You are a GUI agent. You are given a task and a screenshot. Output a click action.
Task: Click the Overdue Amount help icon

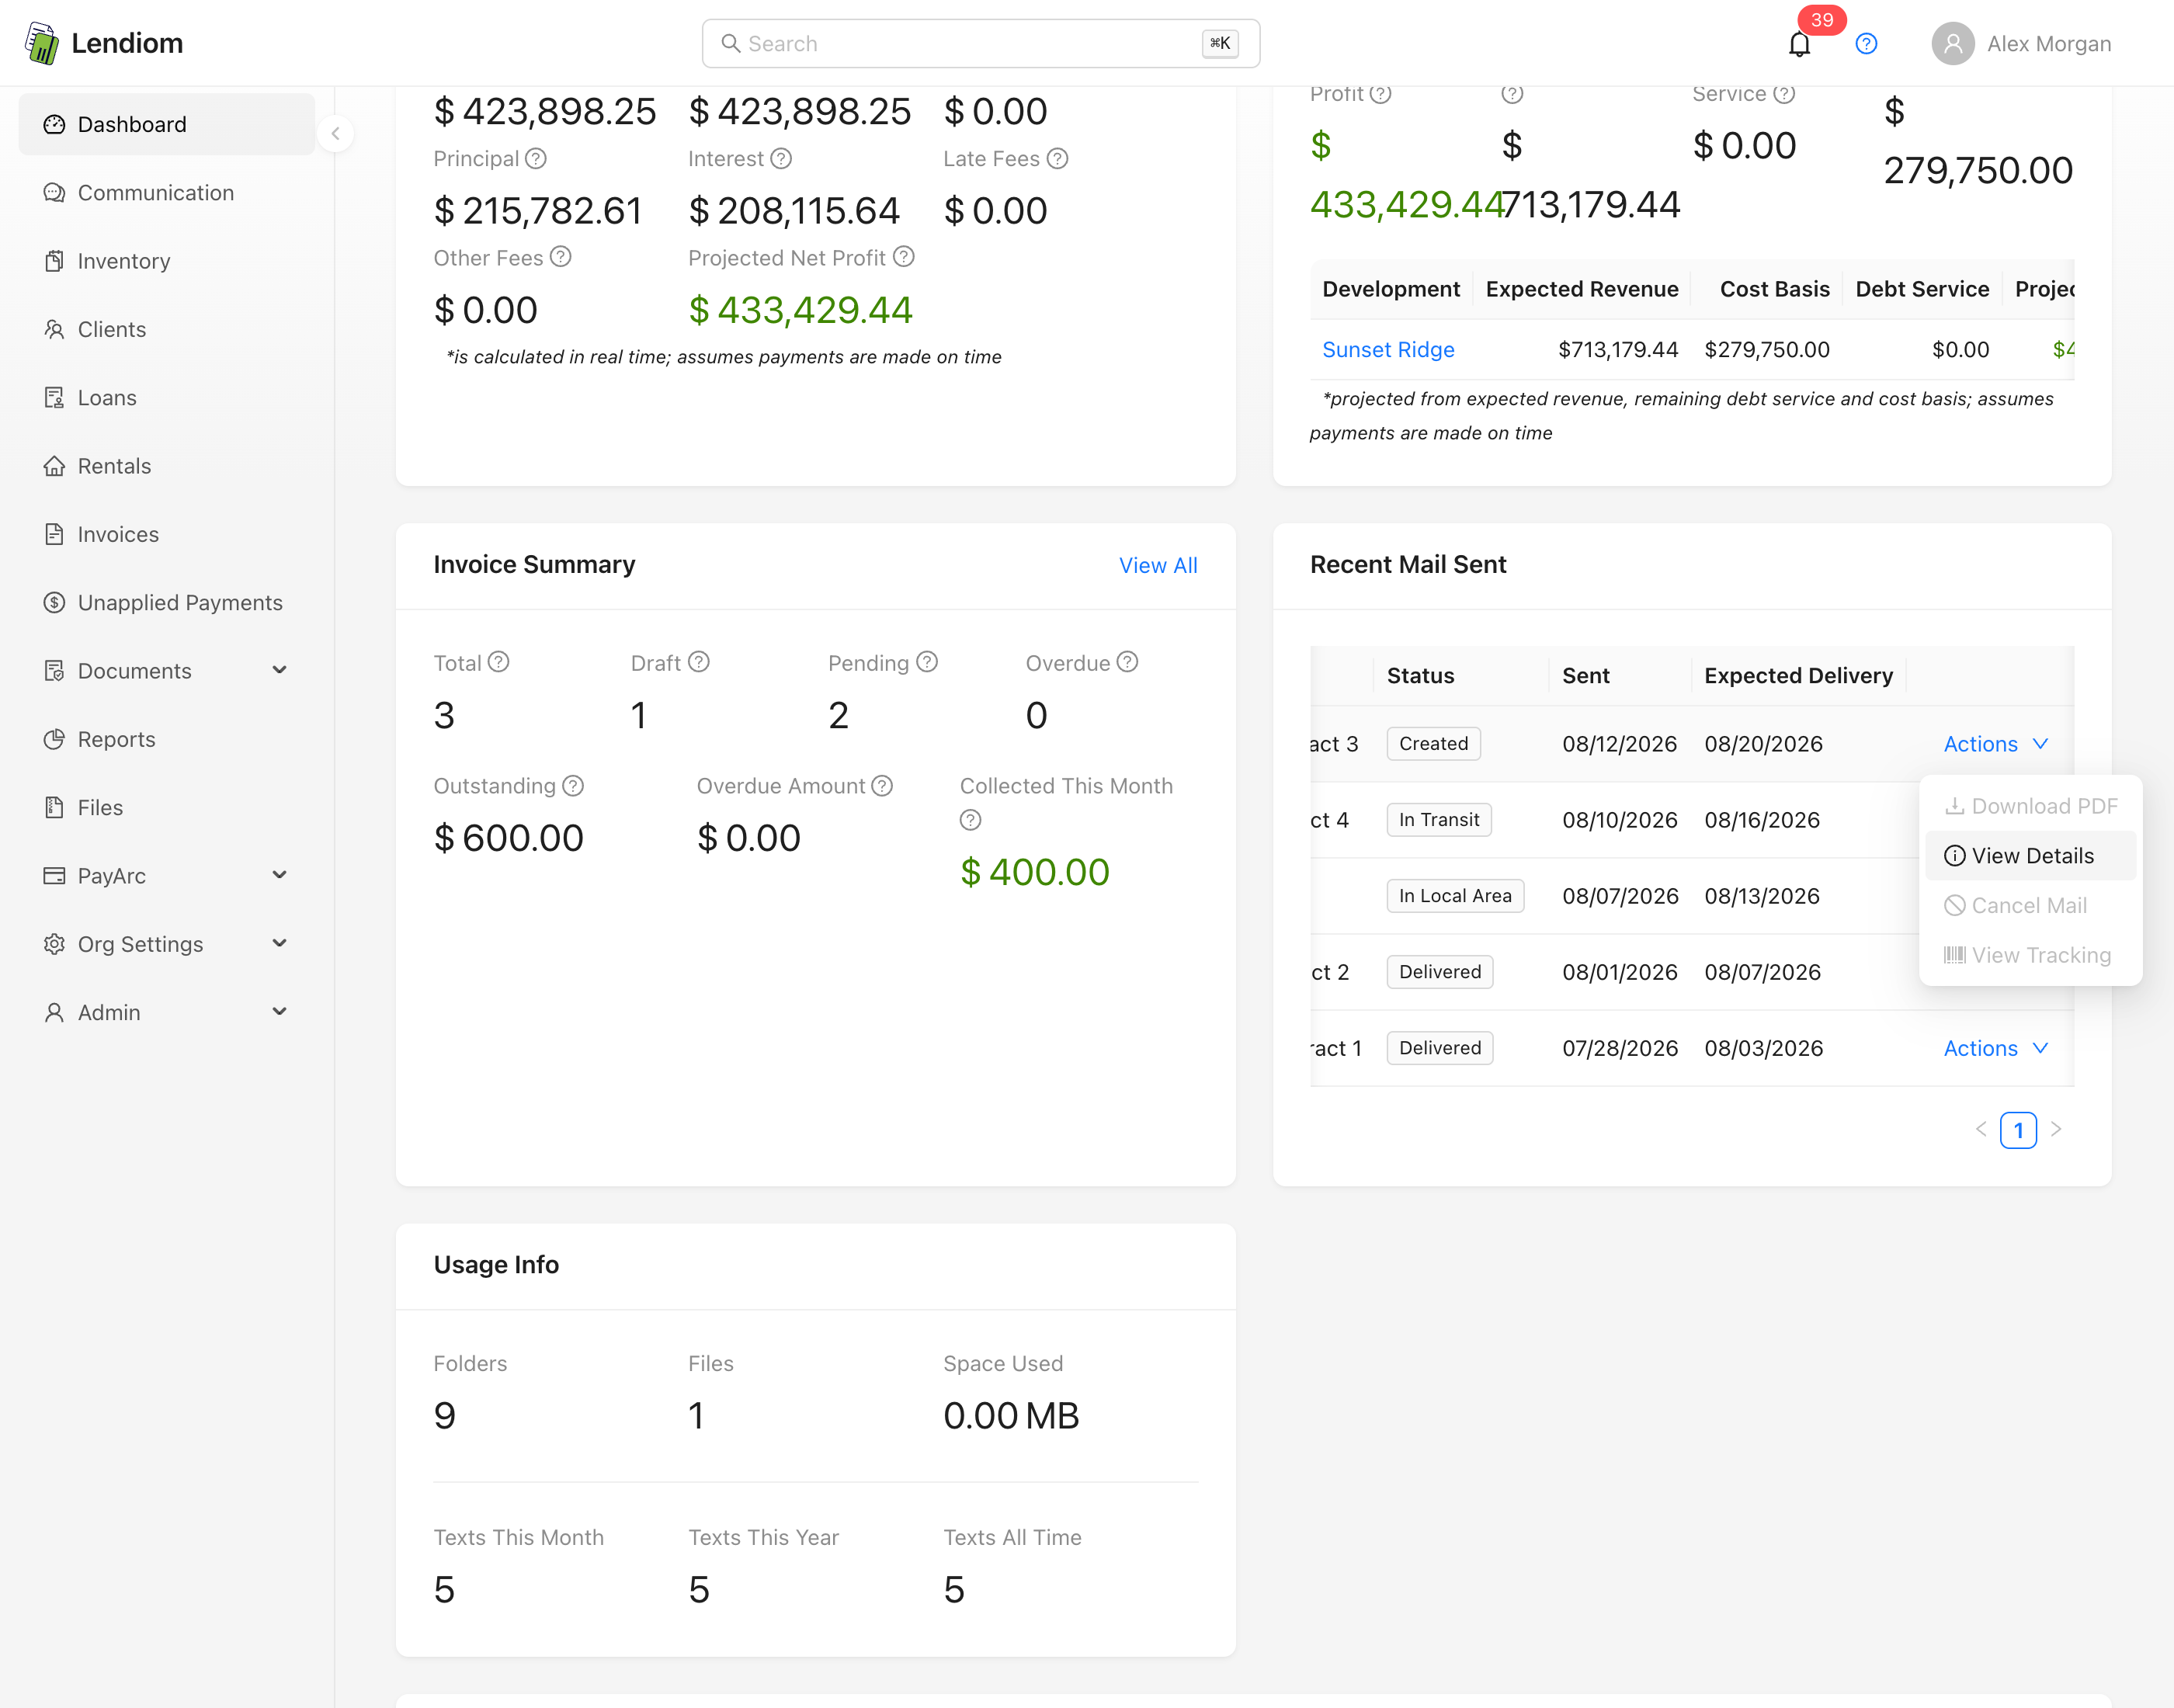tap(882, 786)
